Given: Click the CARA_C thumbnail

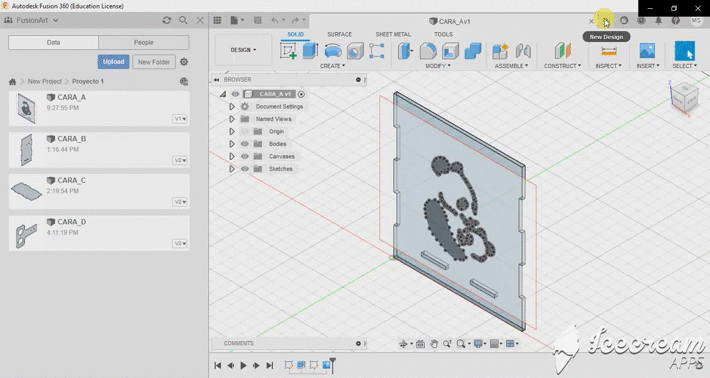Looking at the screenshot, I should pos(26,191).
